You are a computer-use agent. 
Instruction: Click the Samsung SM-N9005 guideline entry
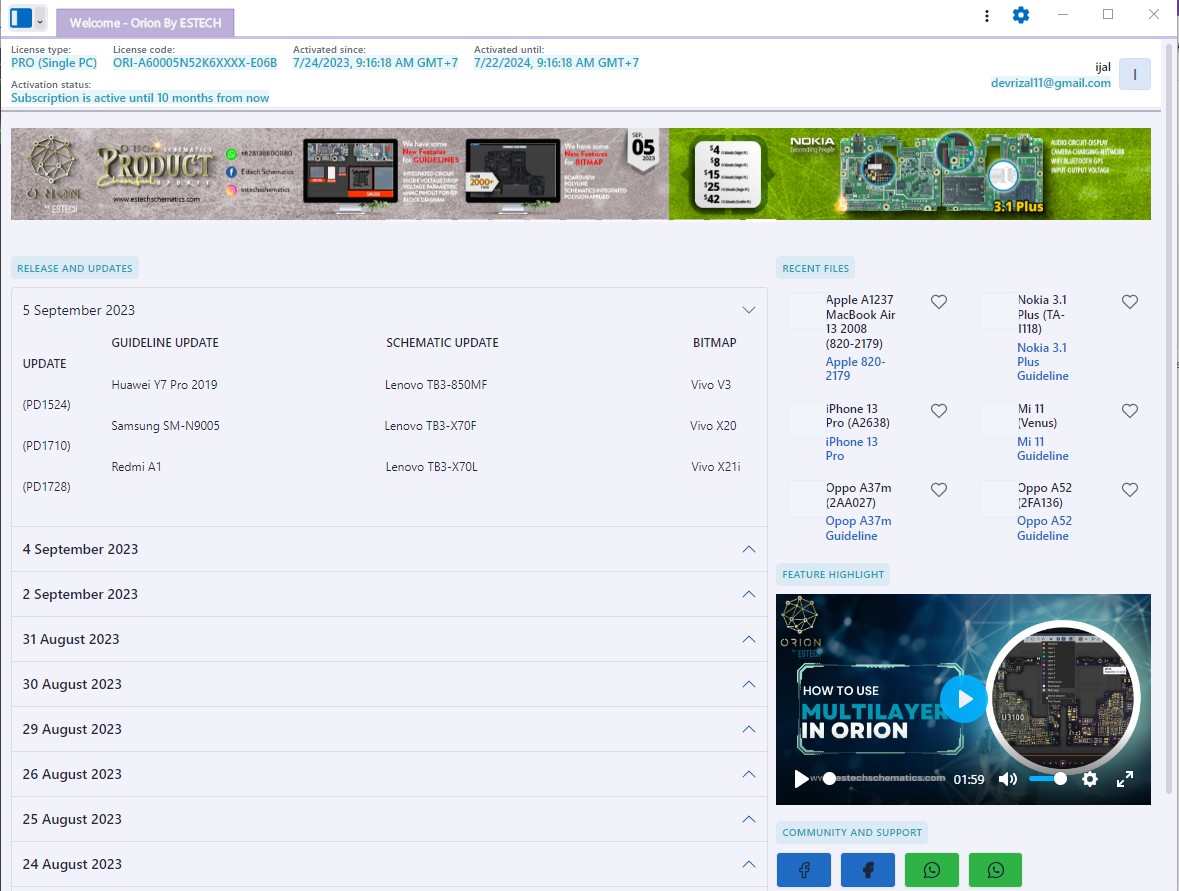coord(165,426)
